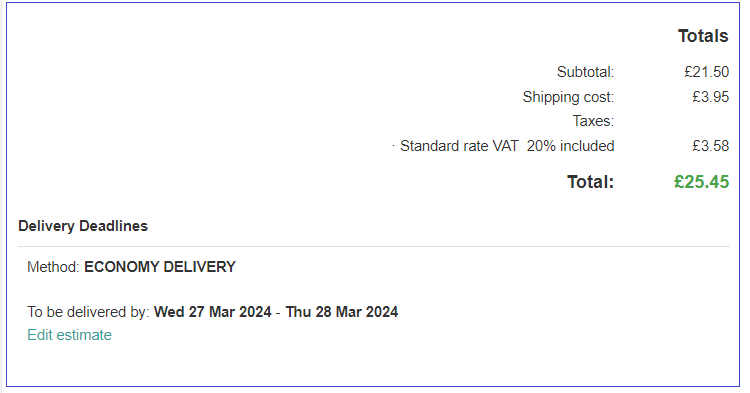Viewport: 750px width, 393px height.
Task: Click the Method label
Action: [x=53, y=267]
